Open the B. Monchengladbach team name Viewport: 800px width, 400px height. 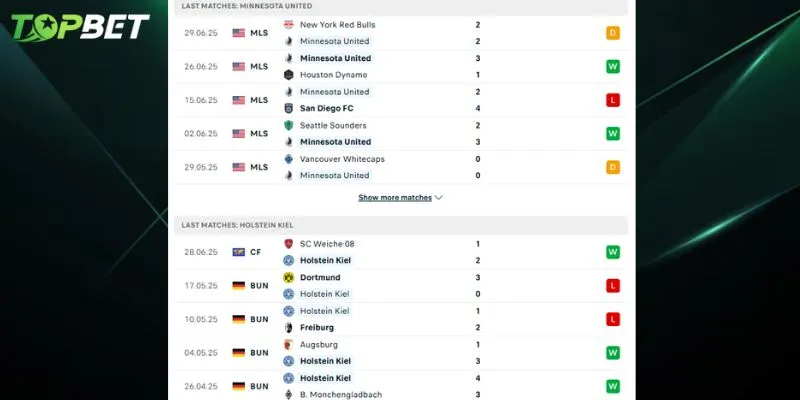341,394
